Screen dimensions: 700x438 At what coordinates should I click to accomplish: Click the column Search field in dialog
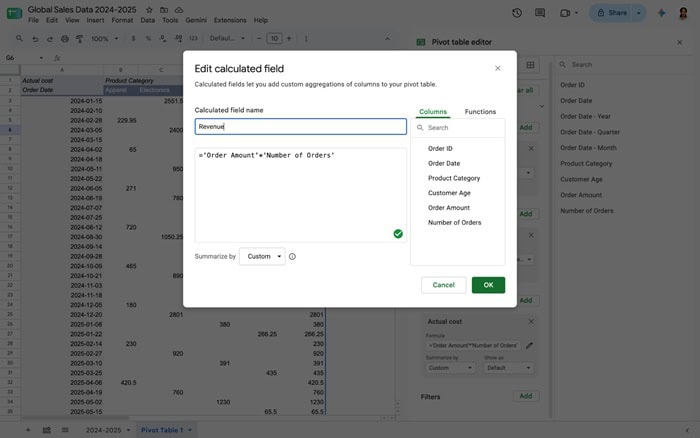coord(458,128)
